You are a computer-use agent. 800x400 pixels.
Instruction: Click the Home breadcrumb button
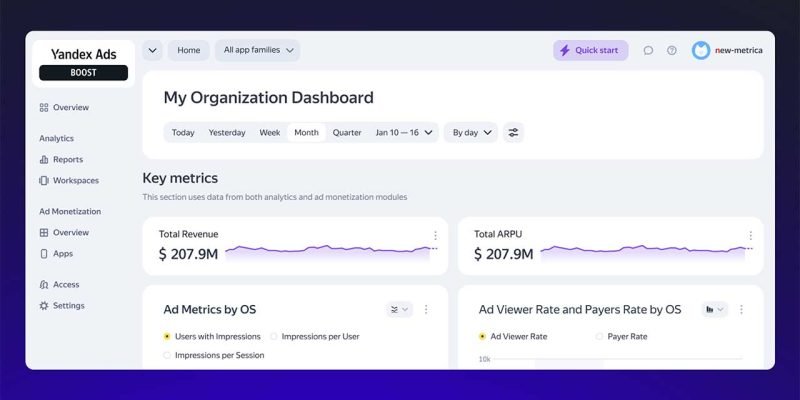click(188, 50)
